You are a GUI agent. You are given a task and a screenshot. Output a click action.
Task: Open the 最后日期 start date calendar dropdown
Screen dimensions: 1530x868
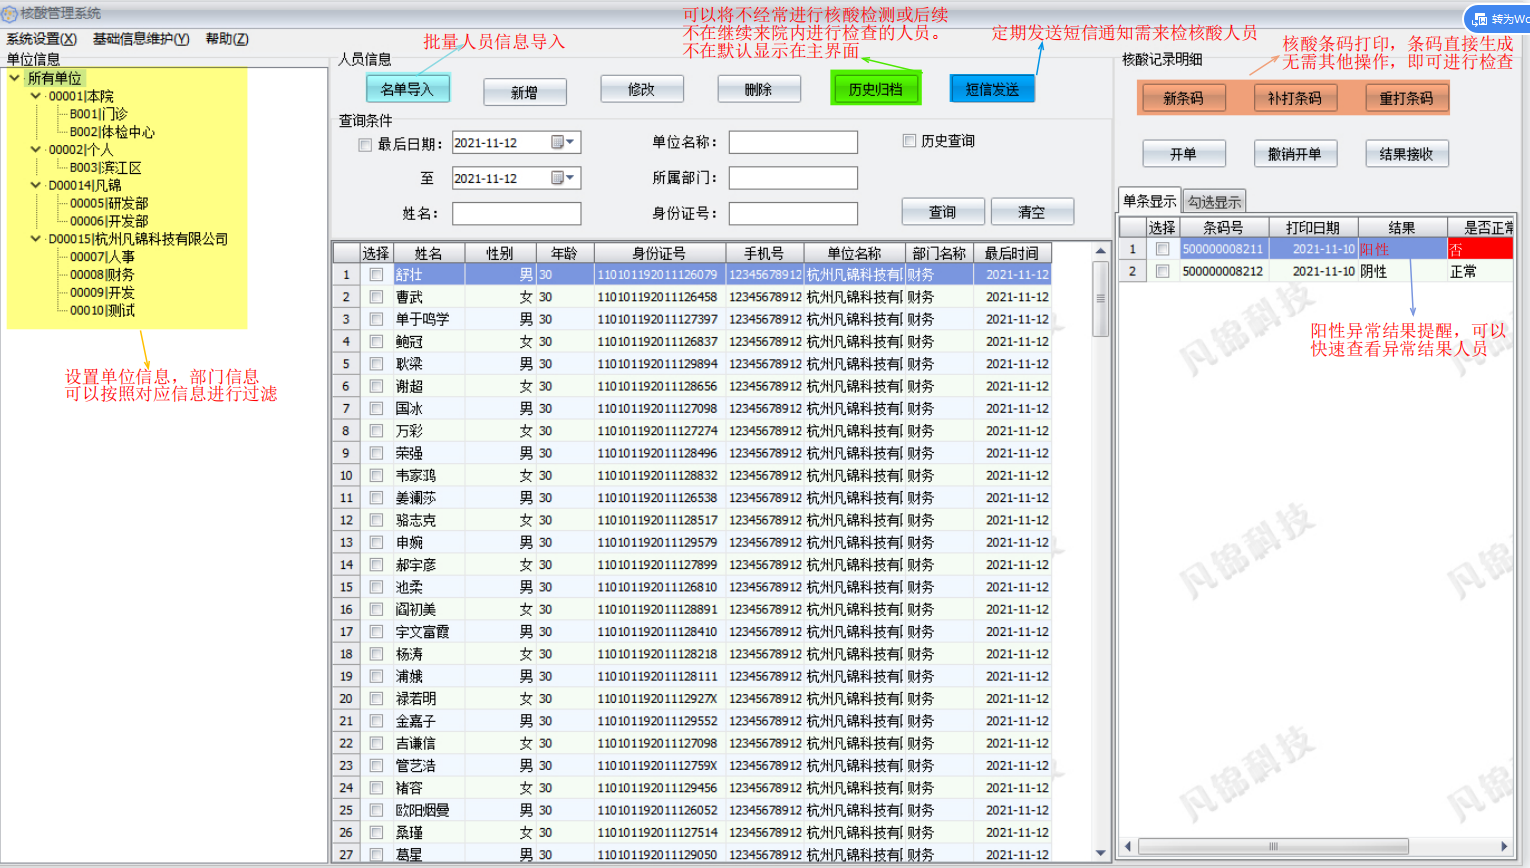coord(563,143)
